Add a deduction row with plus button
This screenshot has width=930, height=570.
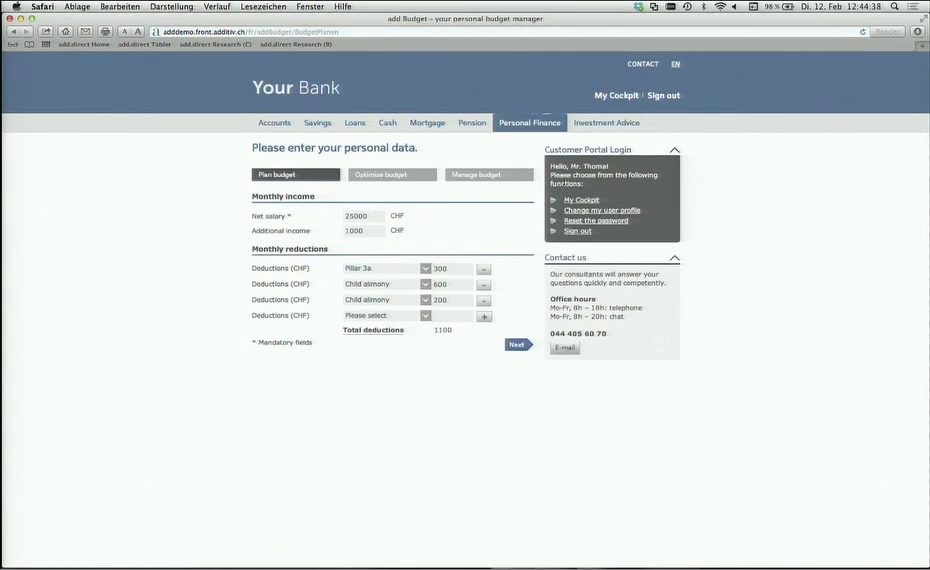(x=483, y=316)
